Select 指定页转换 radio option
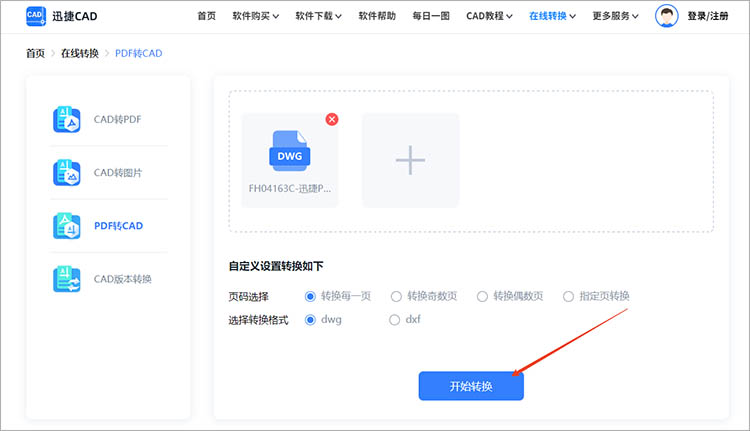This screenshot has width=750, height=431. [x=568, y=297]
